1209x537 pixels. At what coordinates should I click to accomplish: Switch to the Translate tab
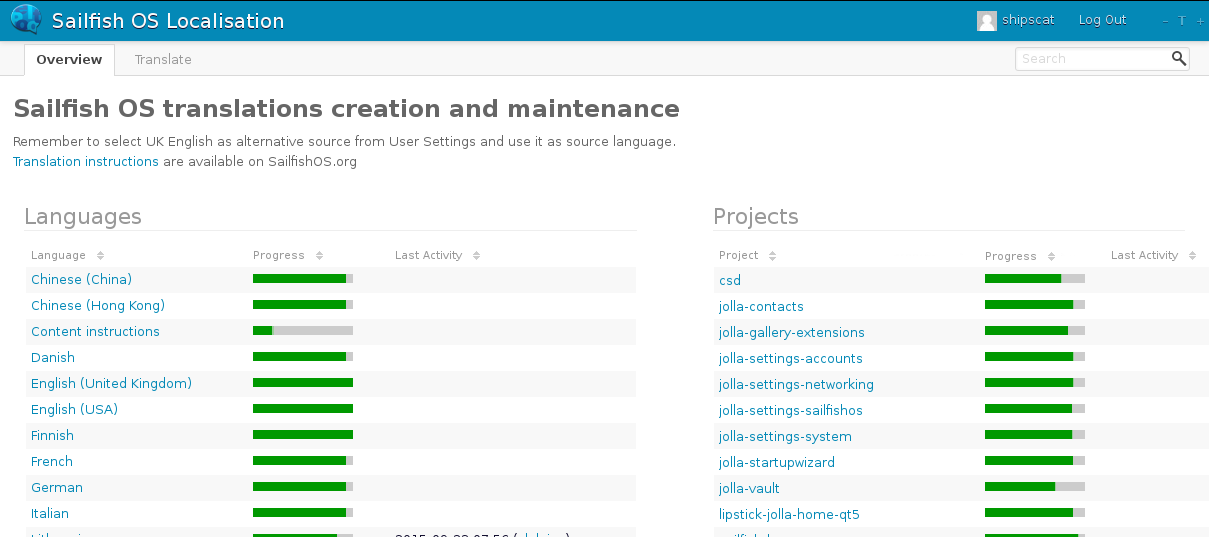coord(163,60)
